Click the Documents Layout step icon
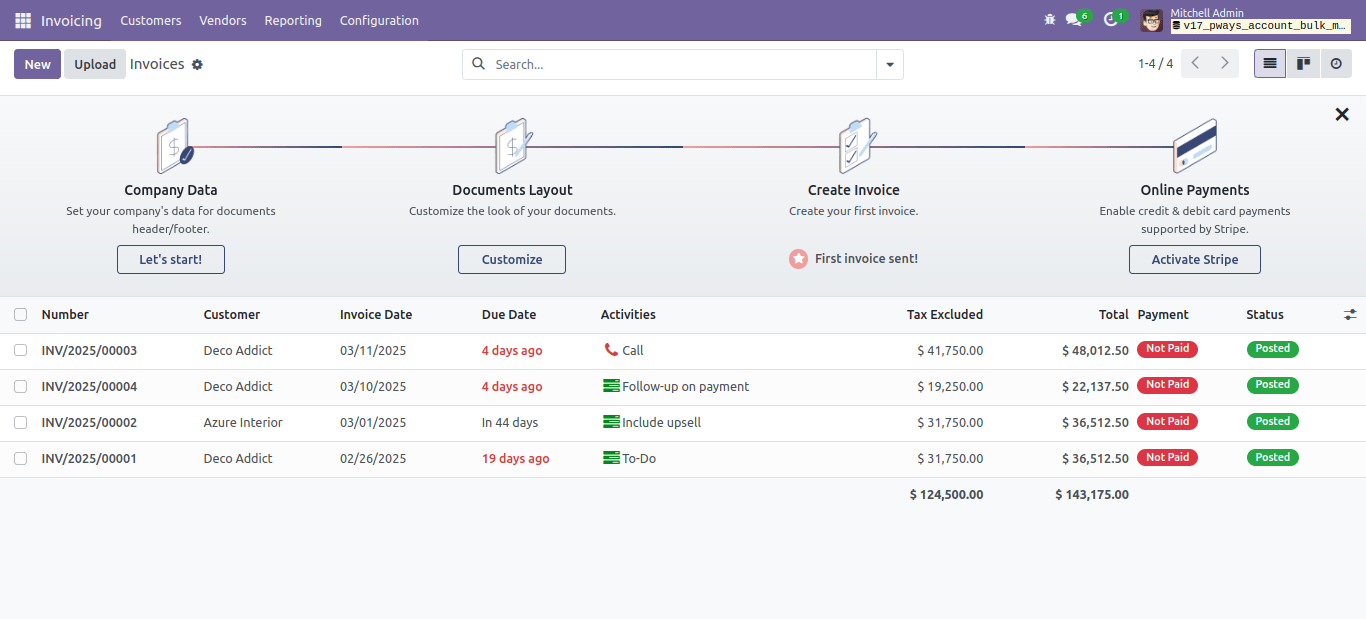Image resolution: width=1366 pixels, height=619 pixels. click(513, 146)
